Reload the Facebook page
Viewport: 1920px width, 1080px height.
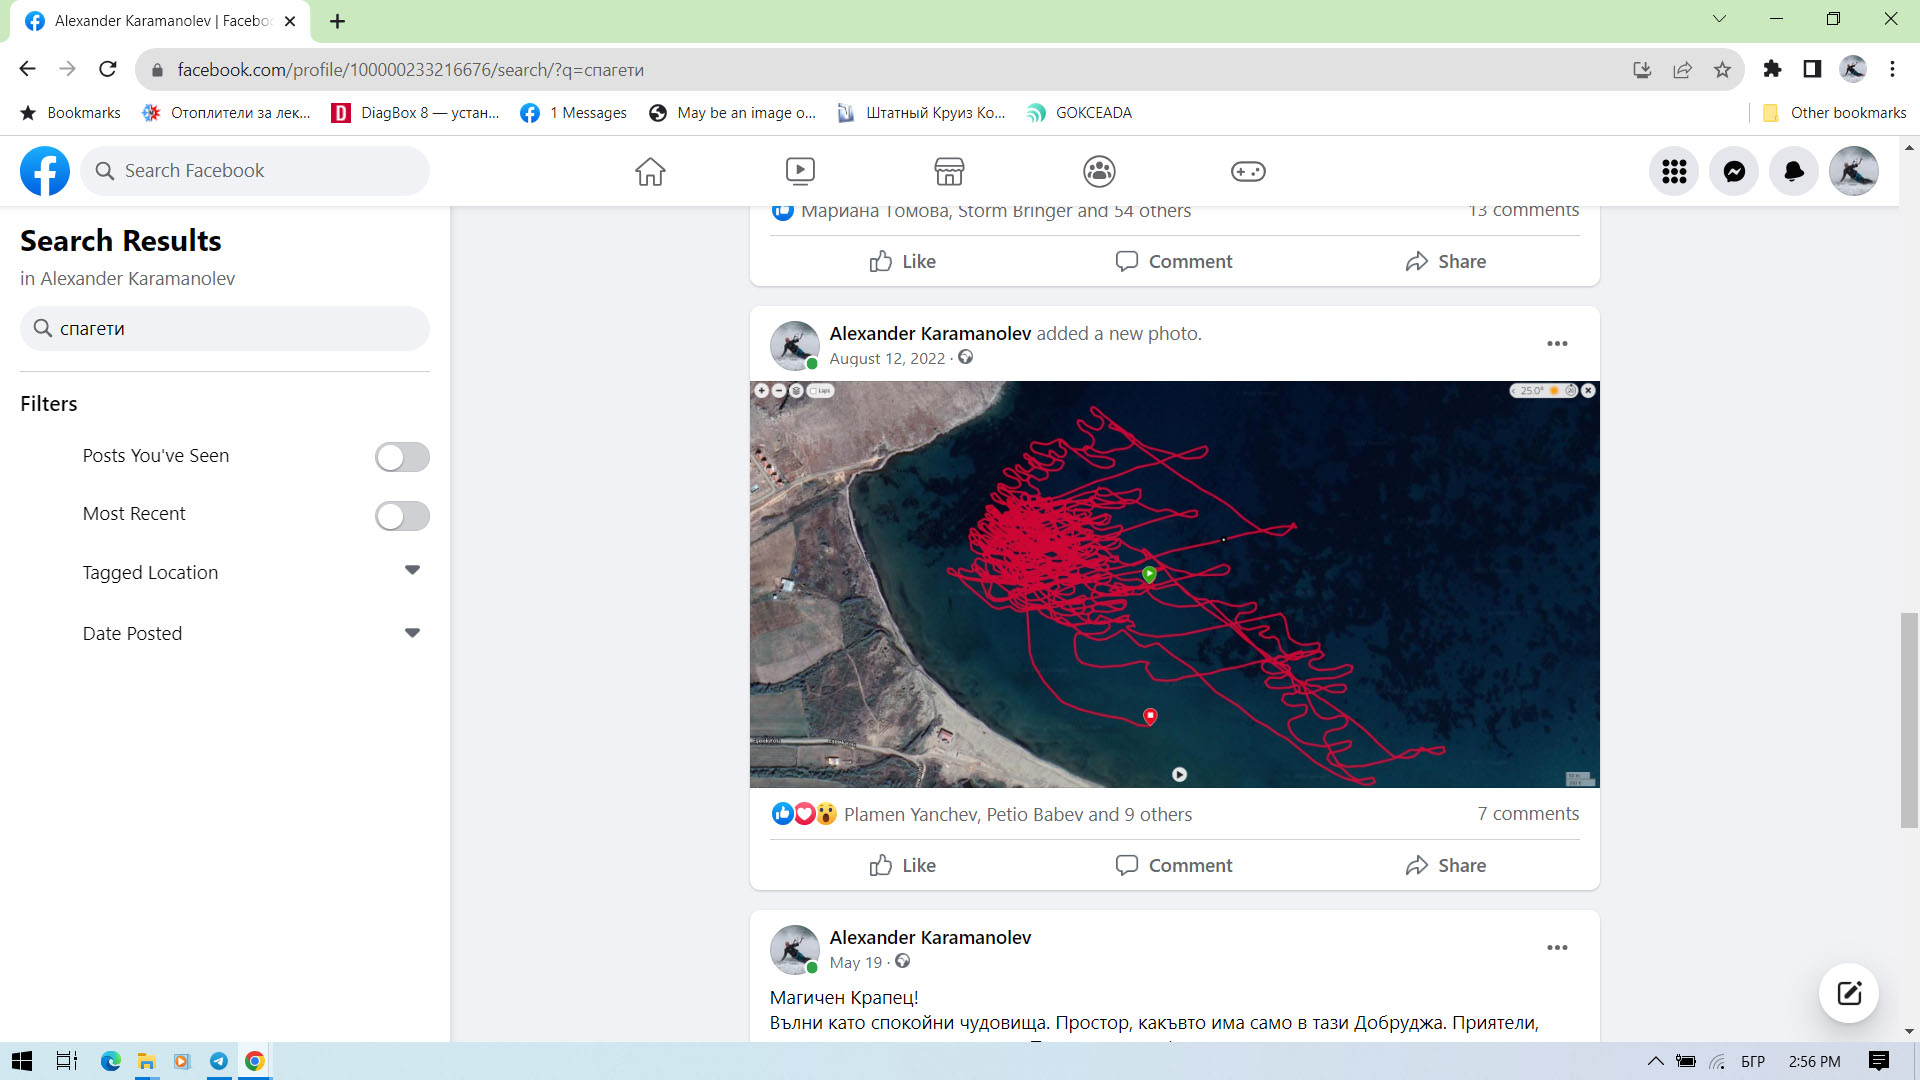(x=108, y=69)
